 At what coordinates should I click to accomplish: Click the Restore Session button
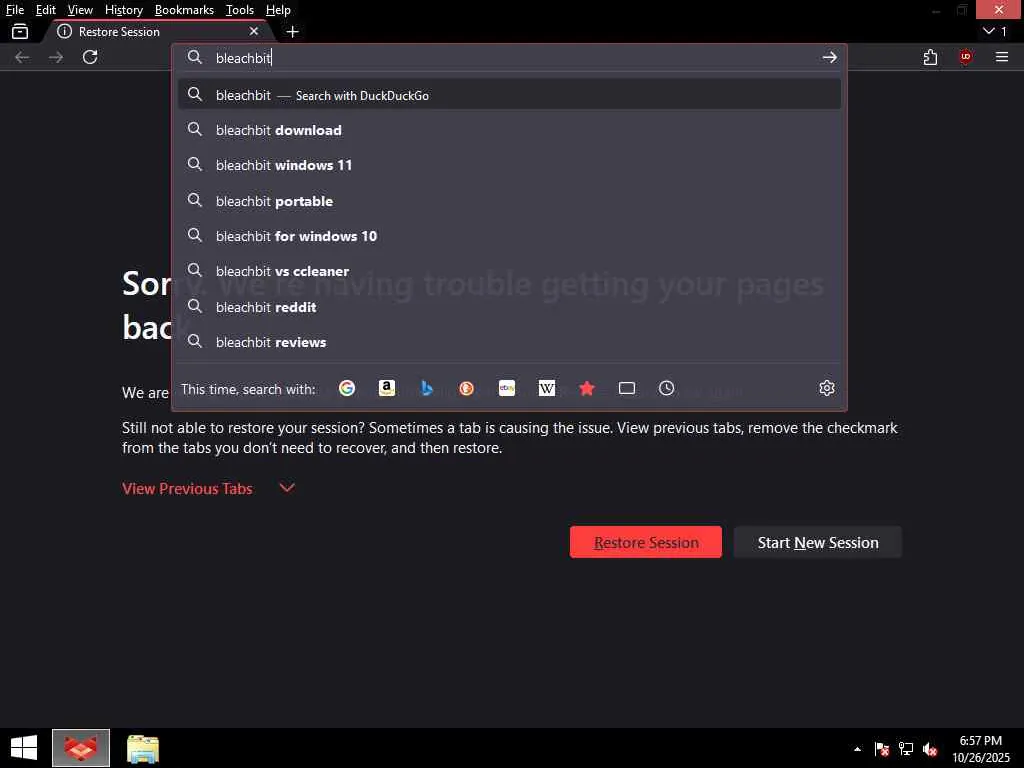tap(646, 542)
